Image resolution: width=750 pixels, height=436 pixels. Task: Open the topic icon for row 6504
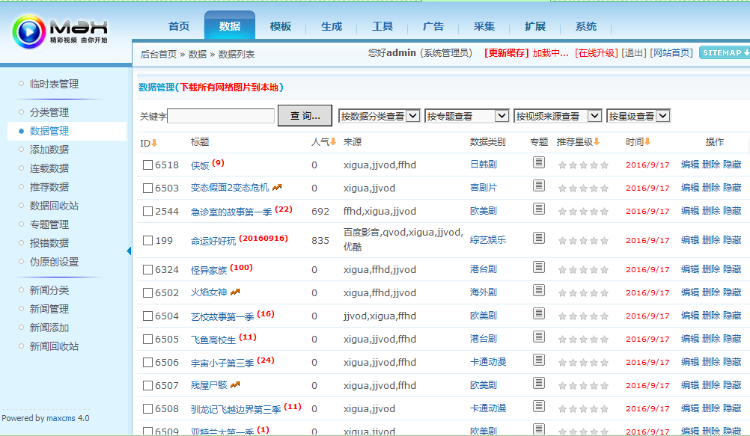[x=539, y=314]
